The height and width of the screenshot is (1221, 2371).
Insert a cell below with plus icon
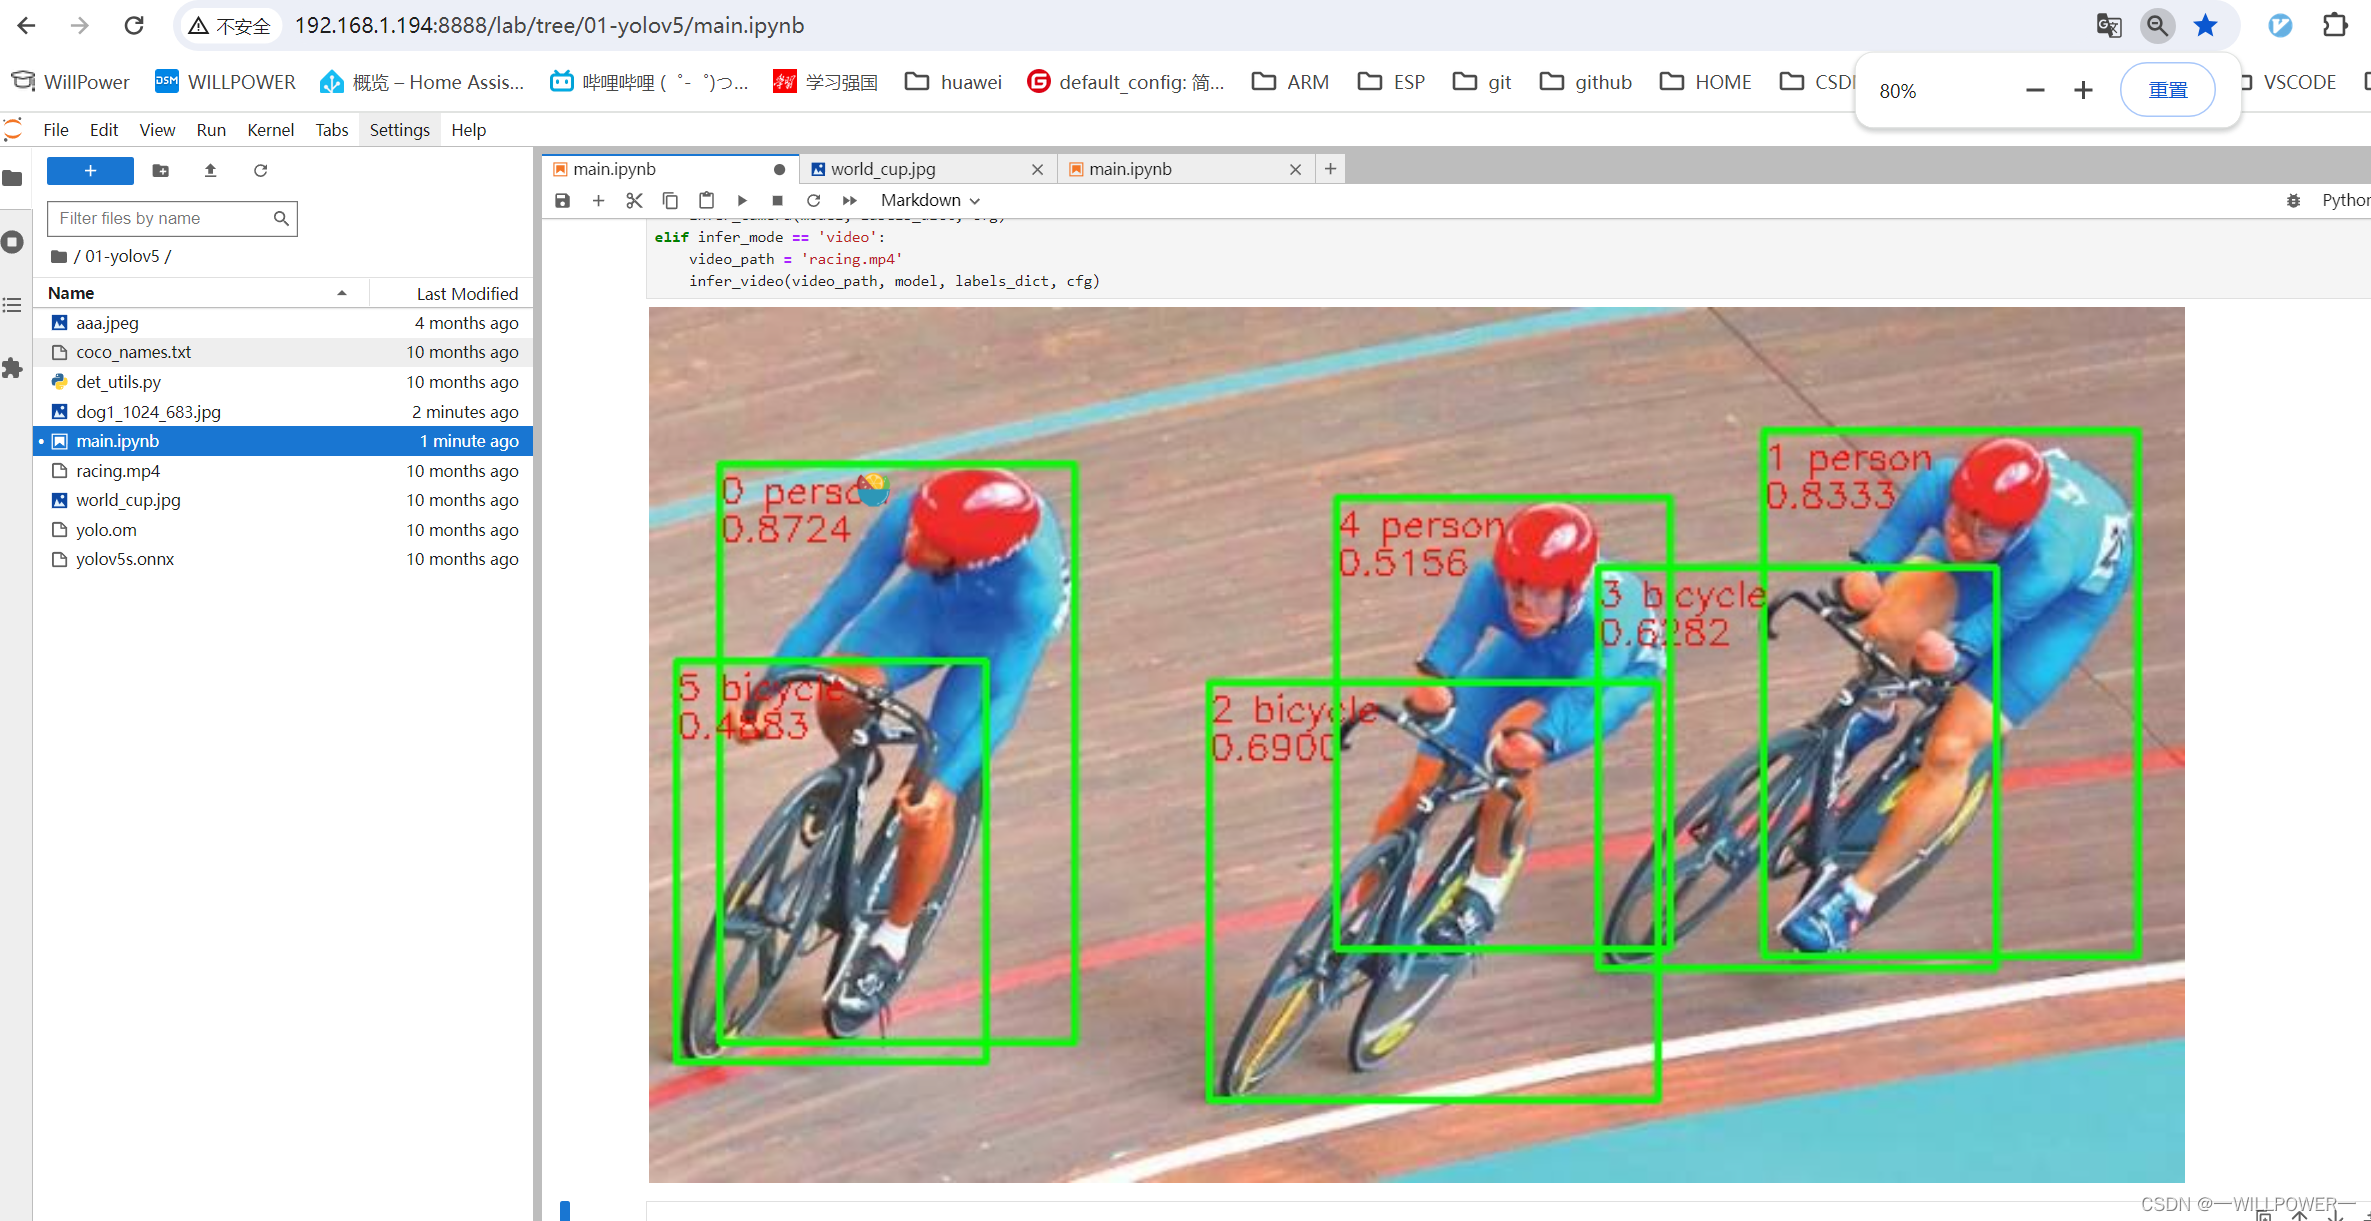pos(598,200)
